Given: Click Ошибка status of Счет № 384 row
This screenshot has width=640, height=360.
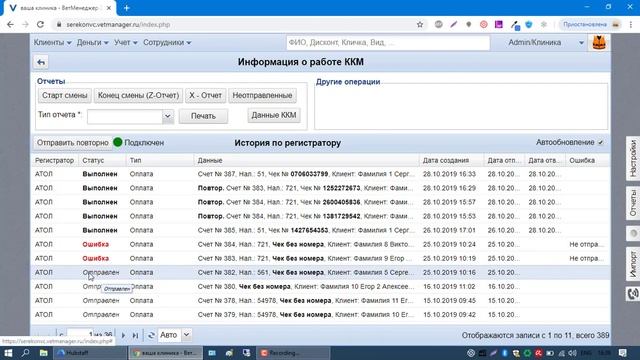Looking at the screenshot, I should click(x=96, y=244).
